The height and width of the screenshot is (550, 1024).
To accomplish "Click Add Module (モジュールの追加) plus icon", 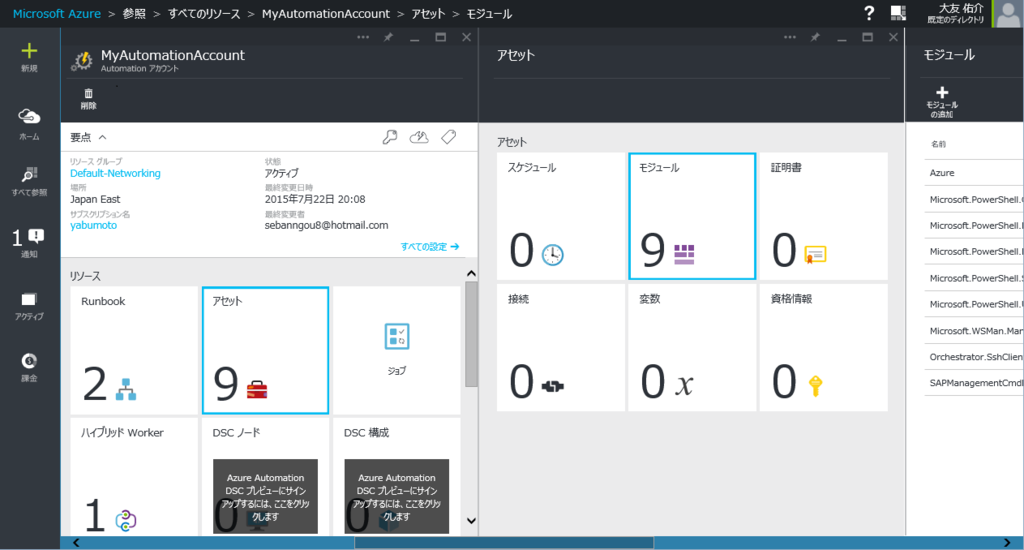I will 942,92.
